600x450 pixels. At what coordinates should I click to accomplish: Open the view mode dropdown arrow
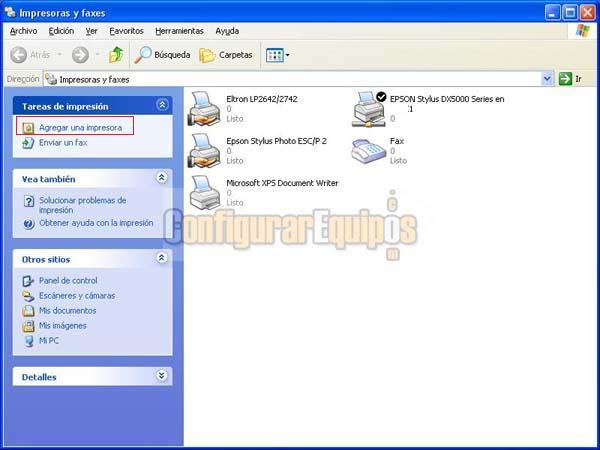[x=287, y=55]
